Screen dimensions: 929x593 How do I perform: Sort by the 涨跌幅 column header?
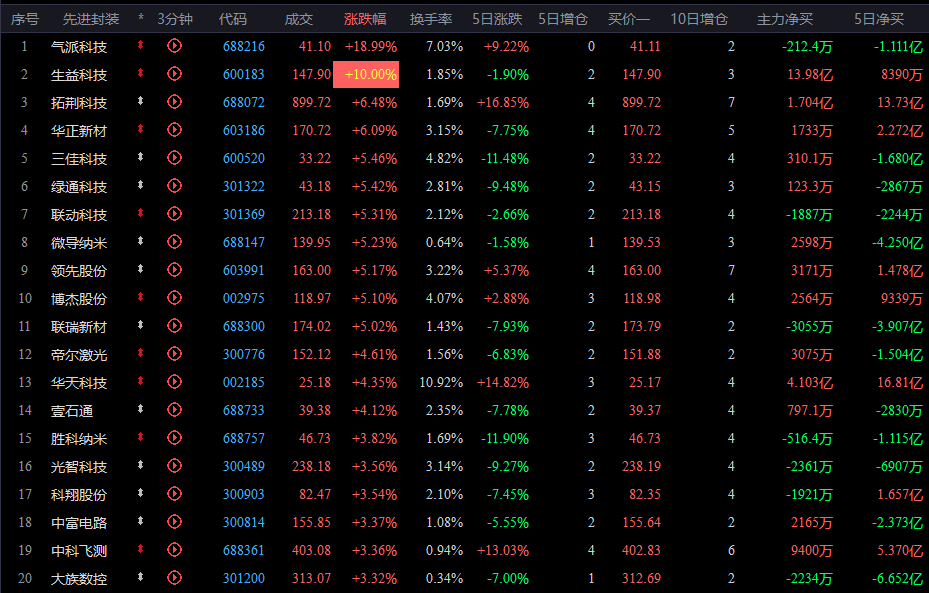click(365, 20)
